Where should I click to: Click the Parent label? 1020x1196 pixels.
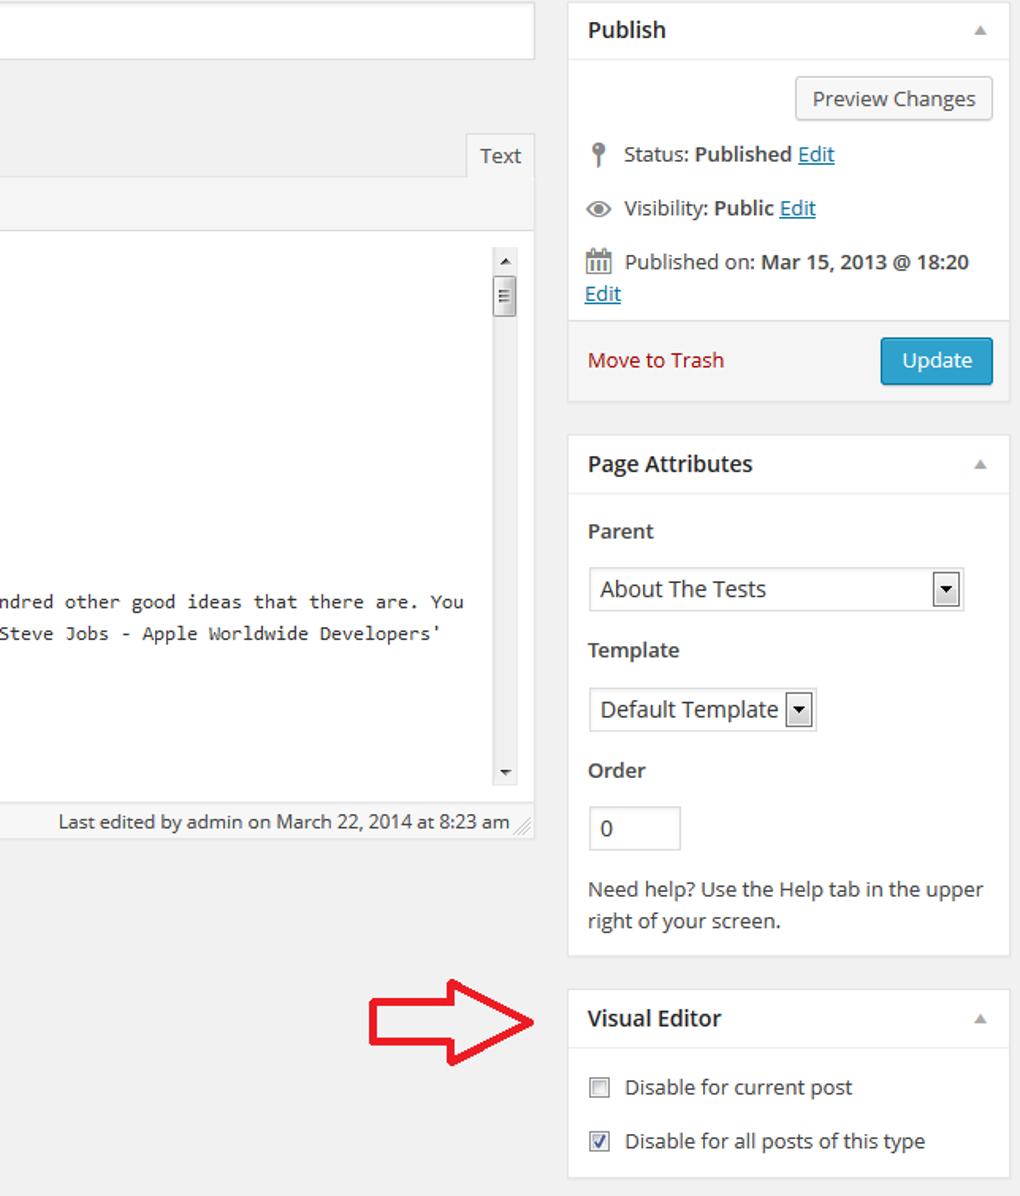(x=620, y=532)
